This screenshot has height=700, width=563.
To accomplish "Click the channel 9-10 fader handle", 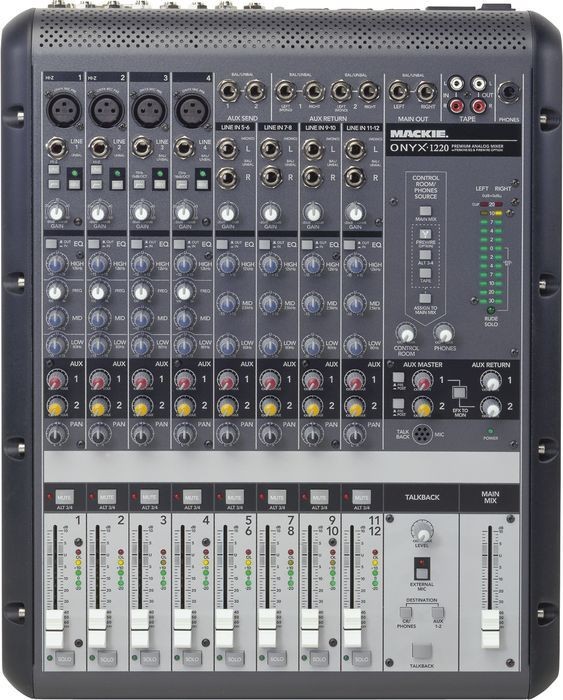I will click(x=309, y=628).
